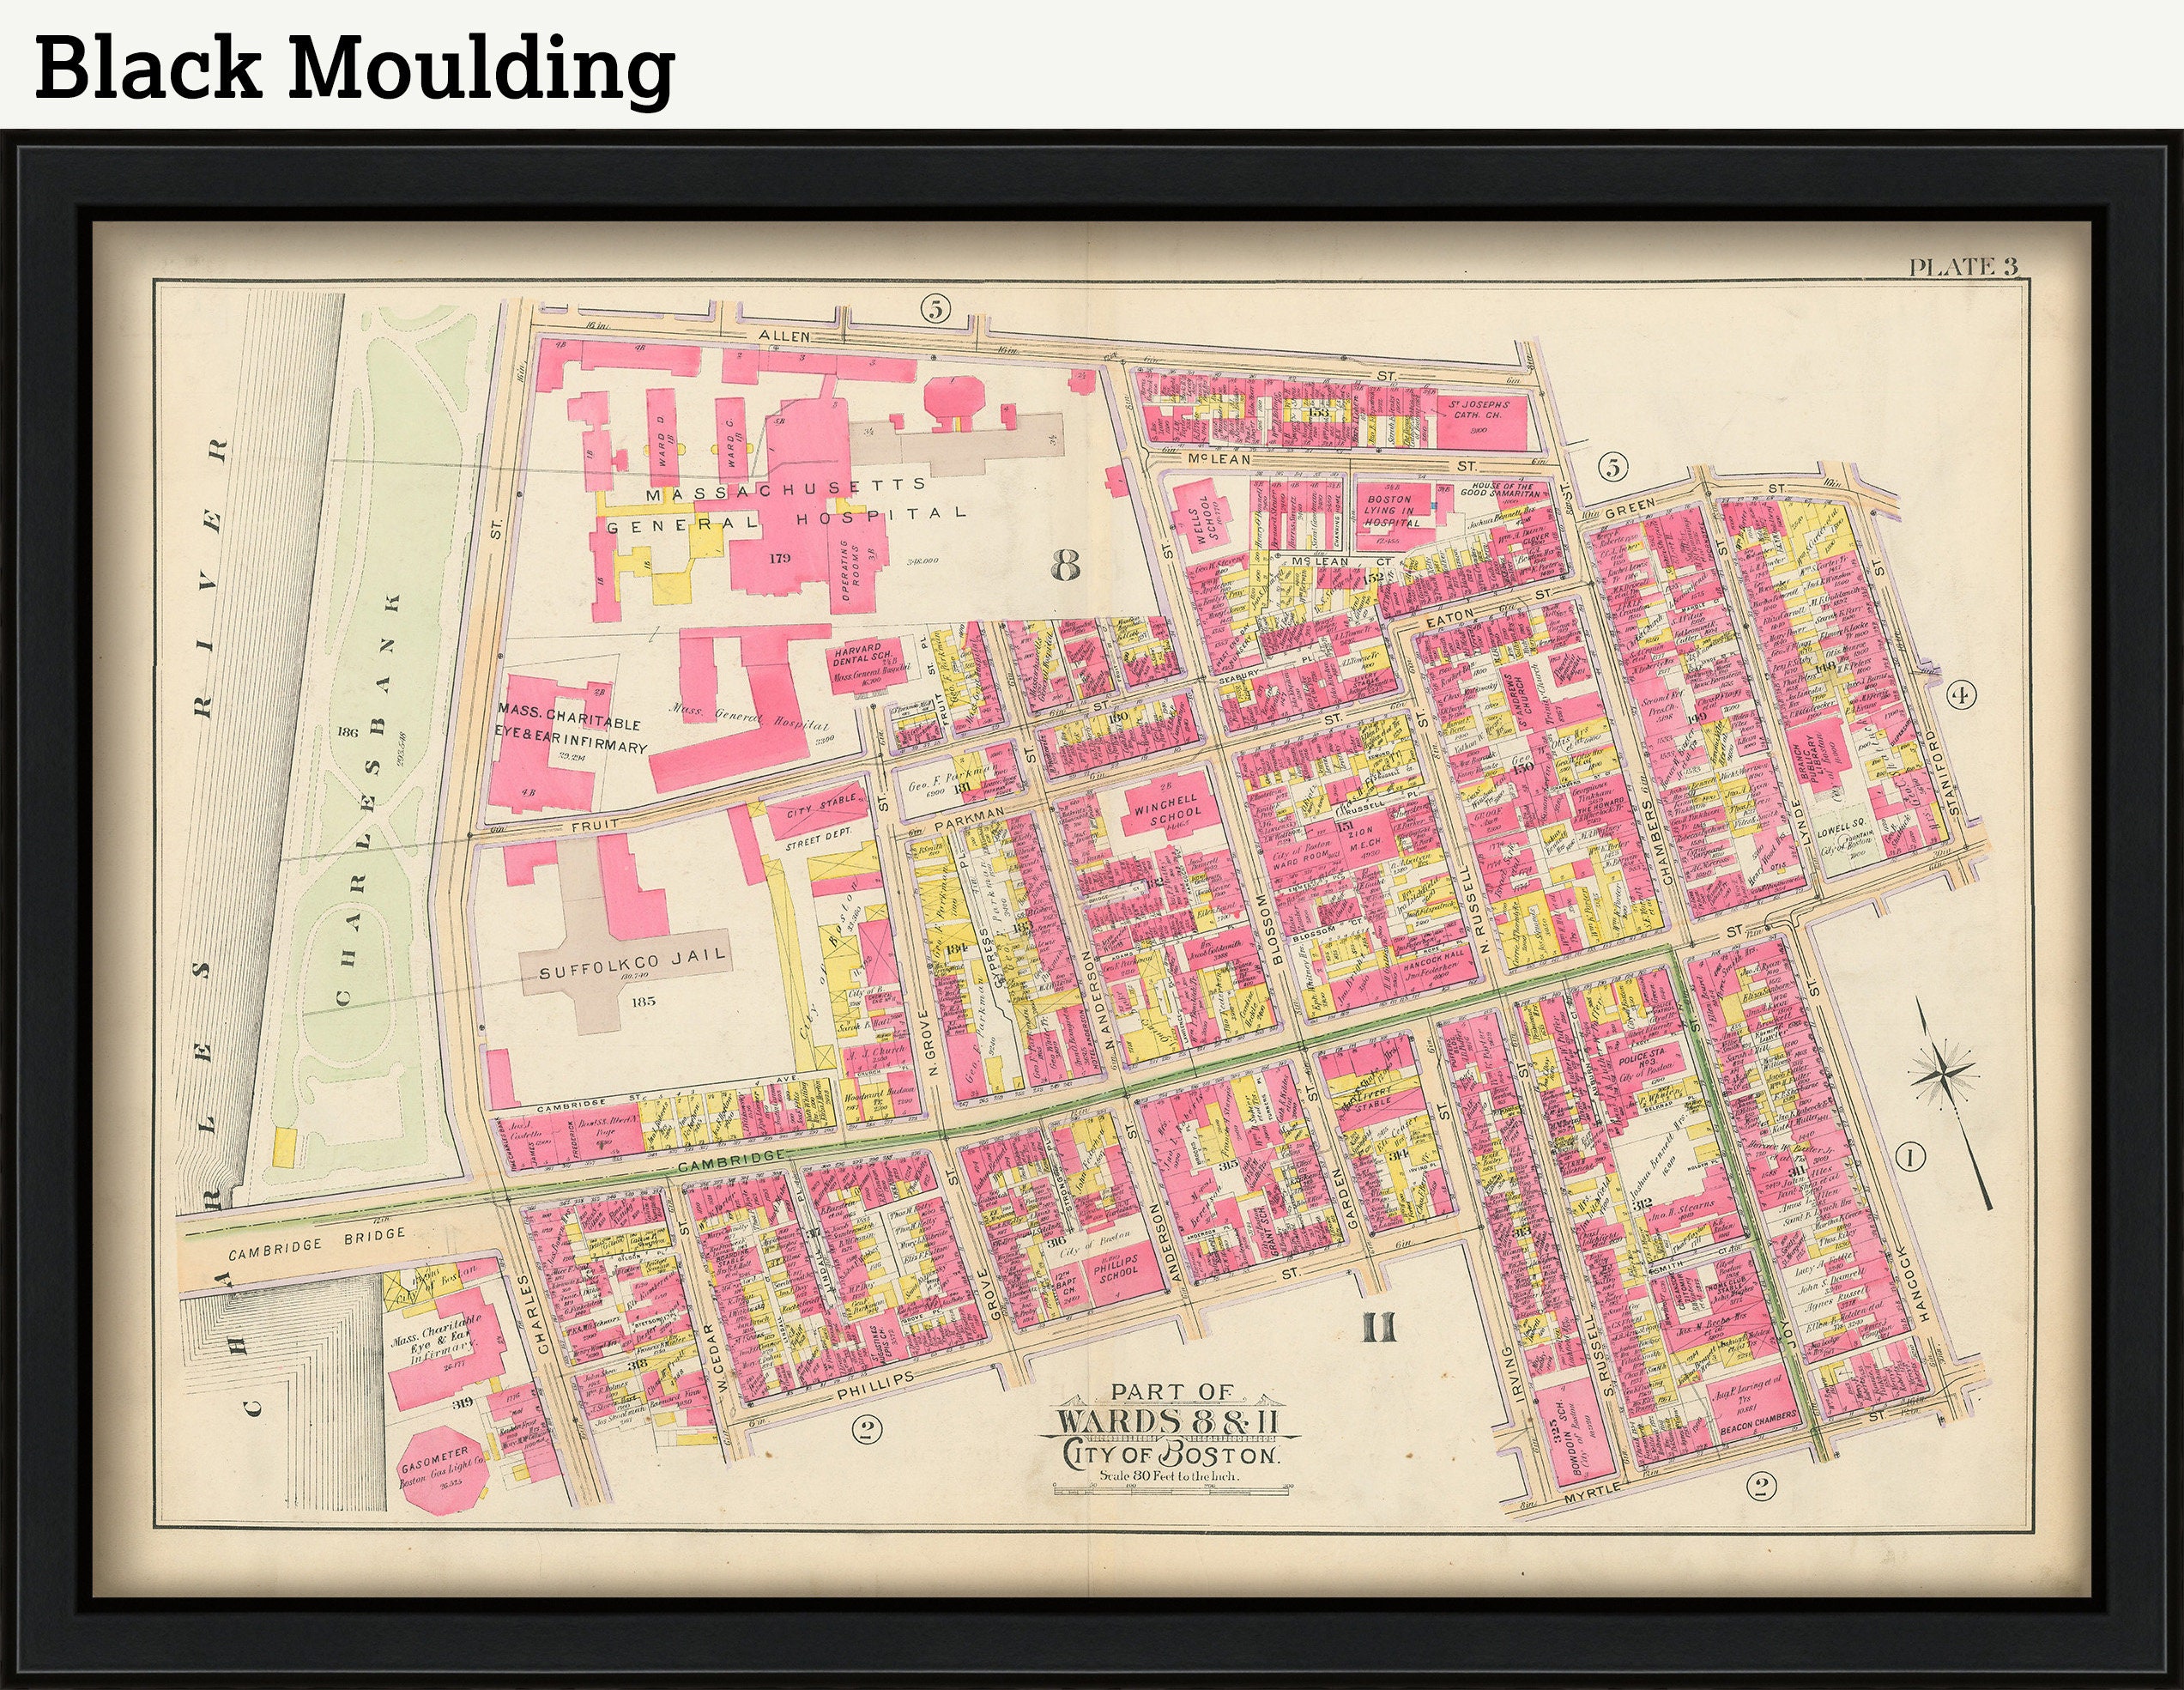Click the 'WARD D' hospital wing label
This screenshot has height=1690, width=2184.
click(x=662, y=441)
